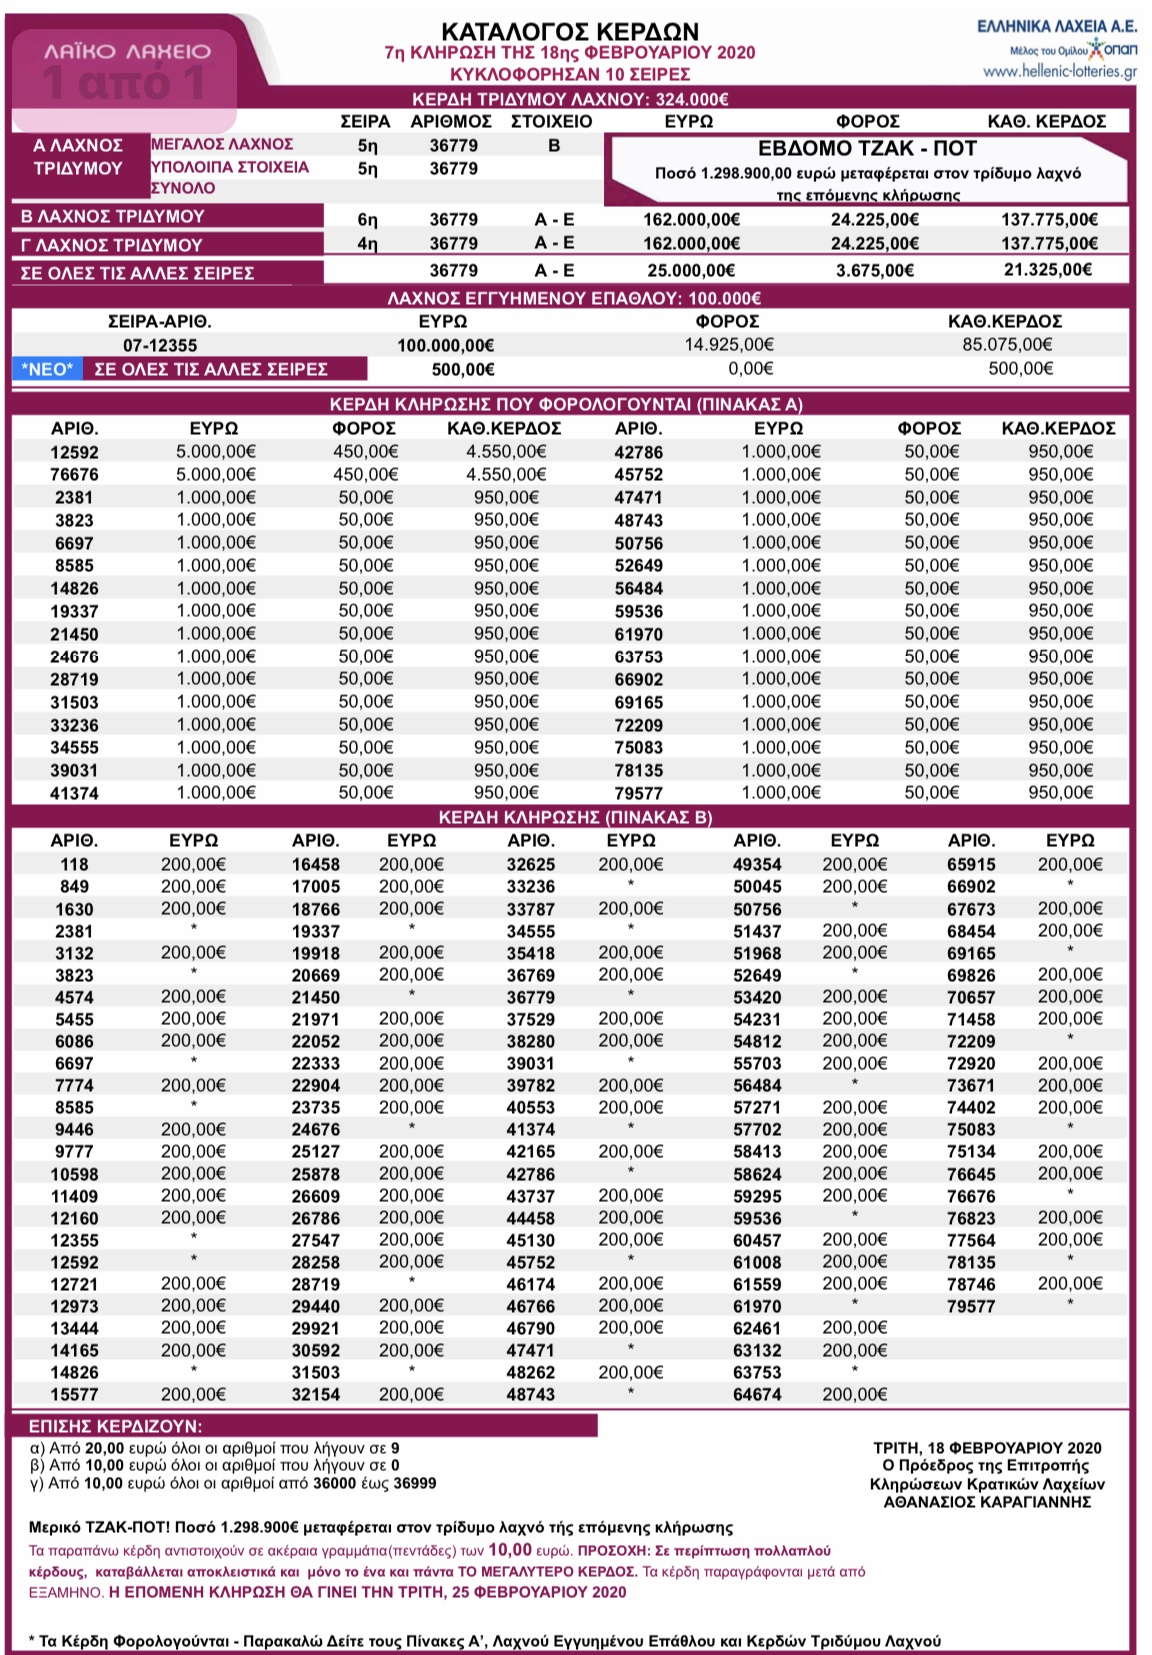Click the *ΝΕΟ* blue badge

[x=48, y=369]
